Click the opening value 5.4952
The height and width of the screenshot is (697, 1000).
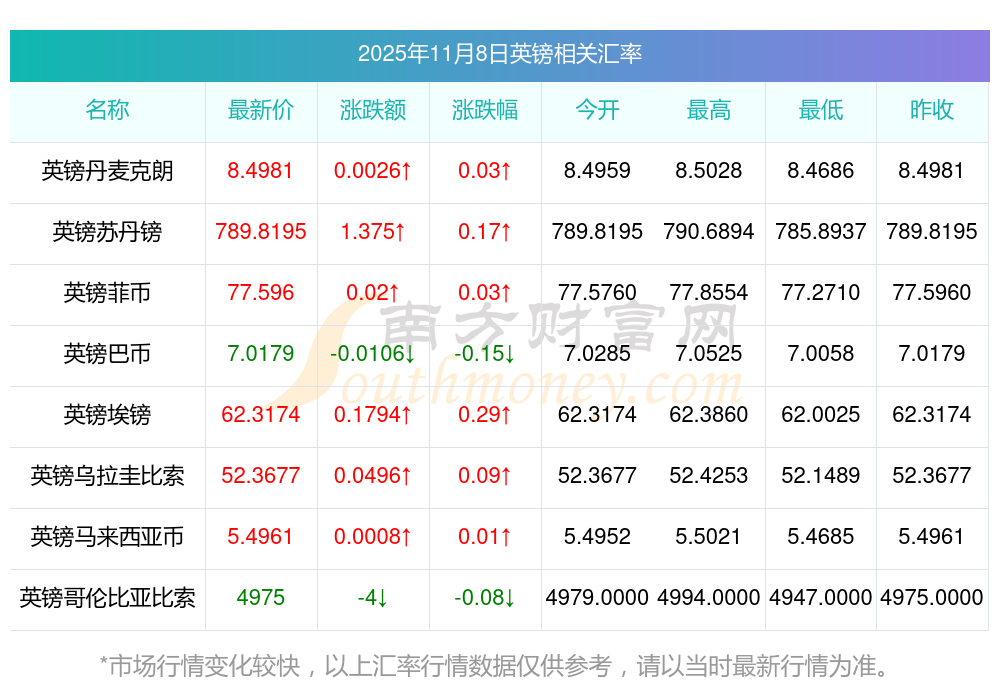tap(597, 536)
